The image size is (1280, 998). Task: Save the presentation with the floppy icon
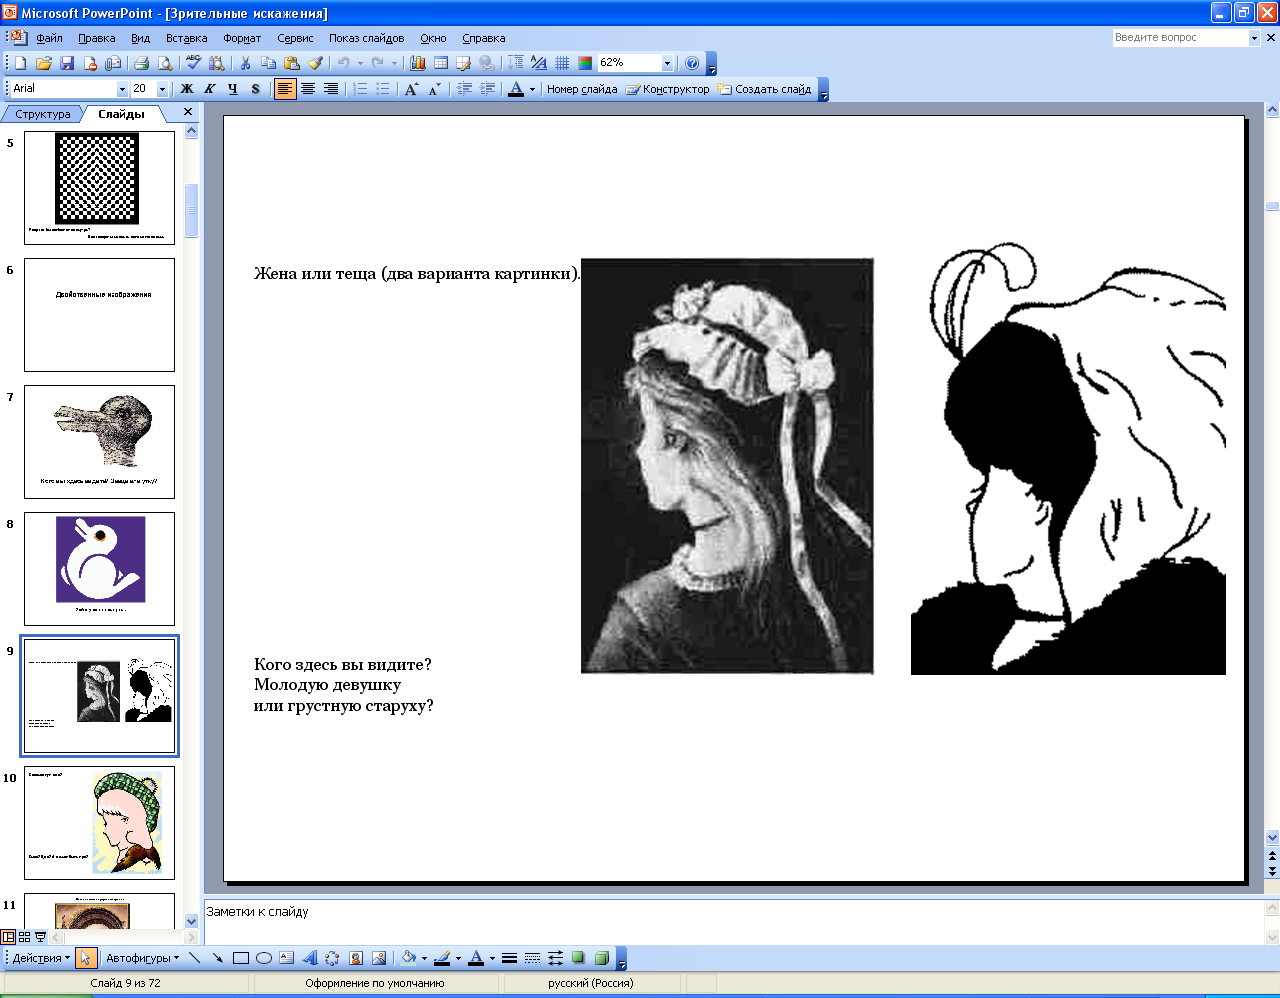click(x=67, y=63)
